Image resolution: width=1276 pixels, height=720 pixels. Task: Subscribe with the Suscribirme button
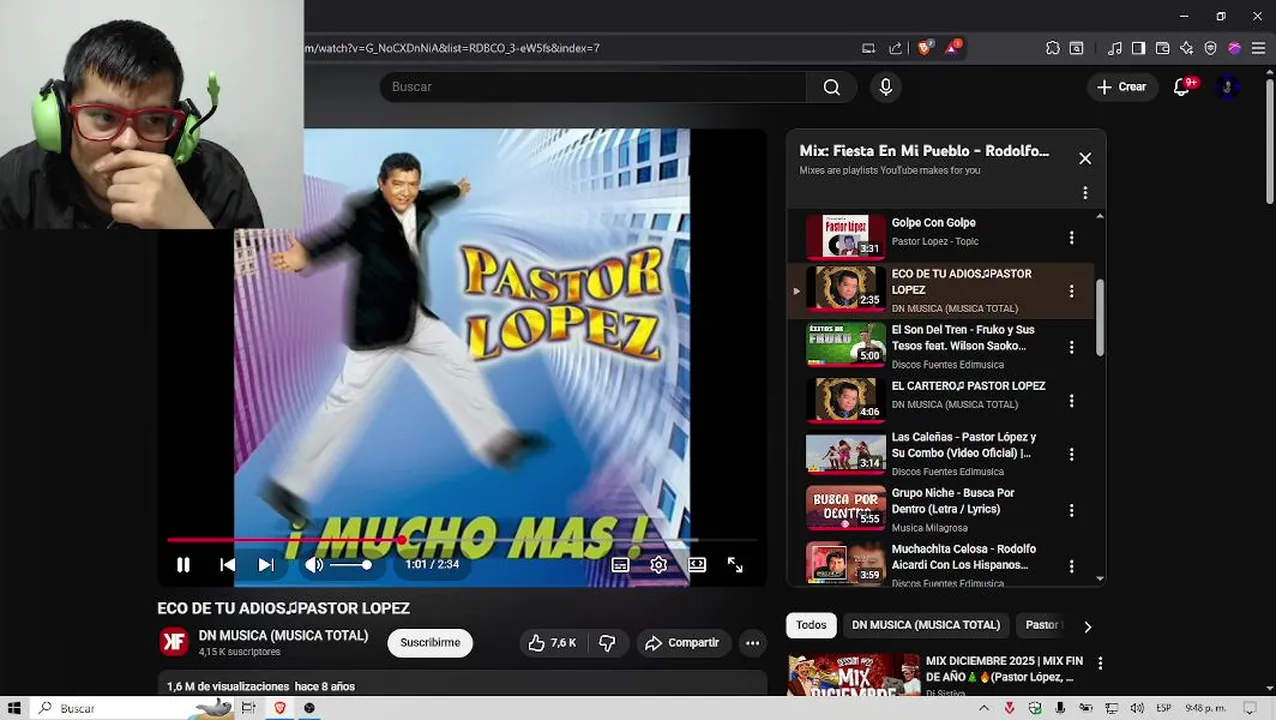430,643
